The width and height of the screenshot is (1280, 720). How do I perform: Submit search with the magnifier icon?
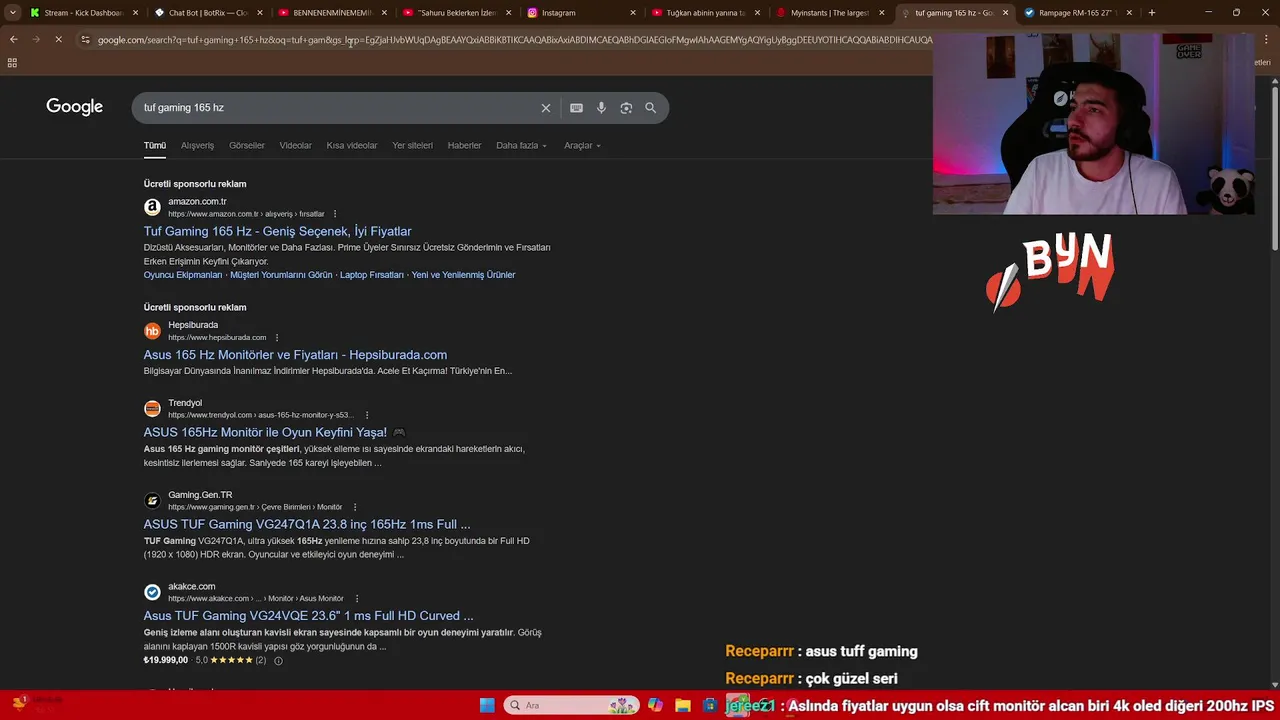(651, 108)
